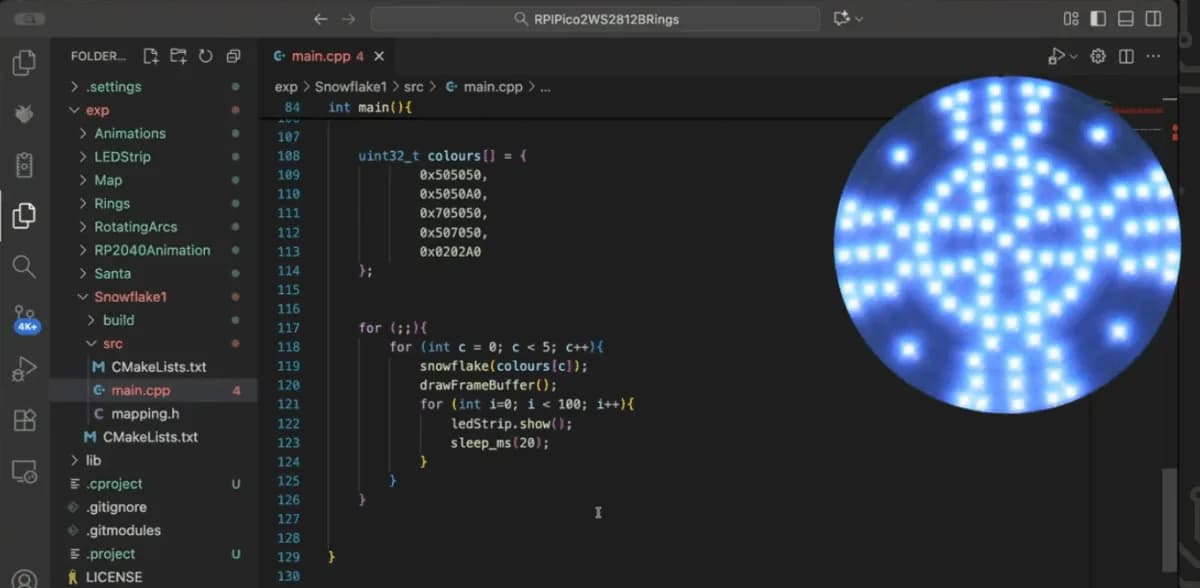Open the Customize Layout icon
The image size is (1200, 588).
click(1071, 19)
